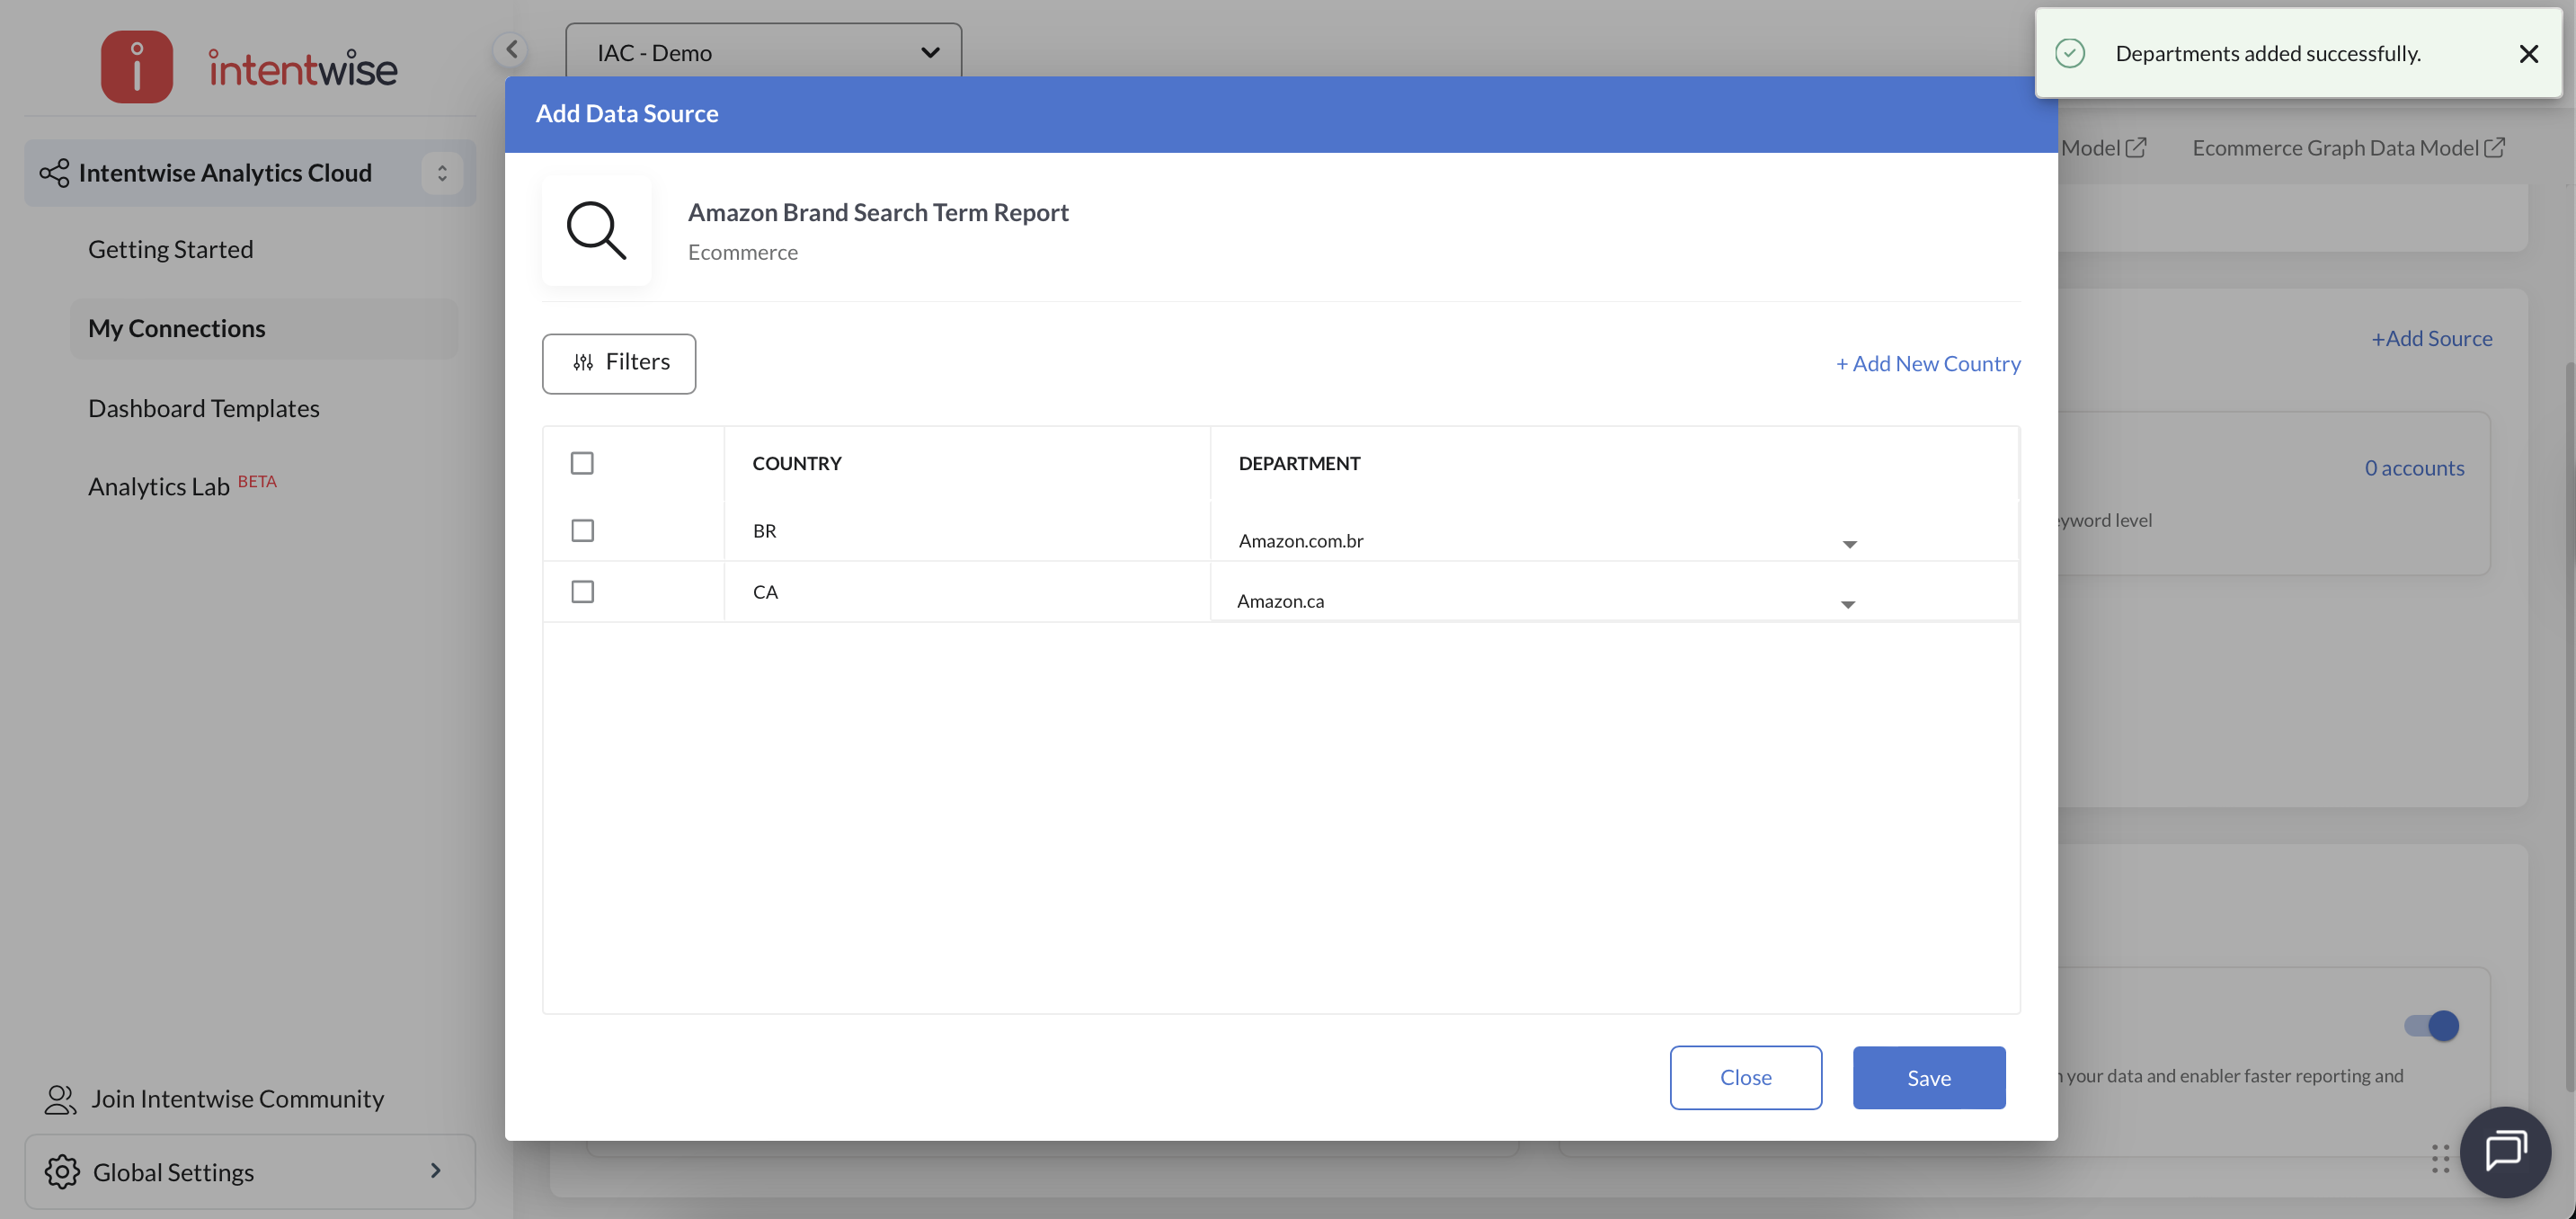Click the Global Settings gear icon
Viewport: 2576px width, 1219px height.
(x=62, y=1171)
